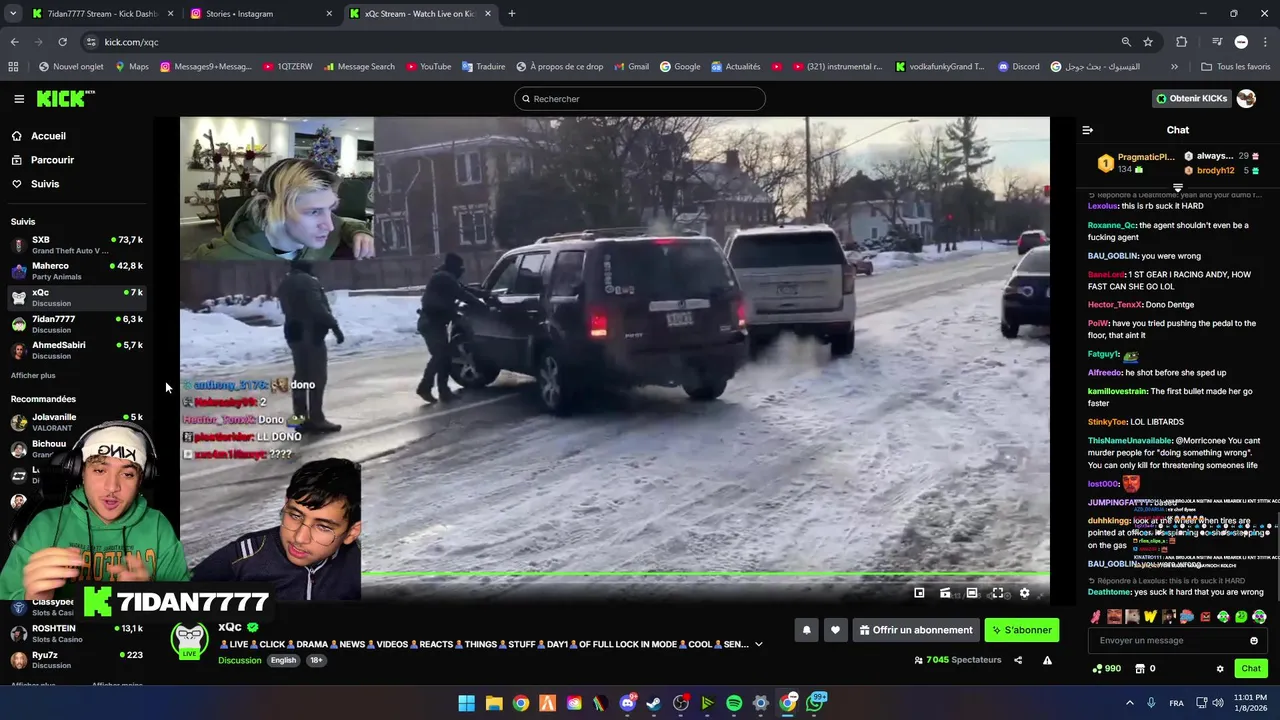This screenshot has width=1280, height=720.
Task: Open YouTube bookmark in bookmarks bar
Action: click(x=427, y=67)
